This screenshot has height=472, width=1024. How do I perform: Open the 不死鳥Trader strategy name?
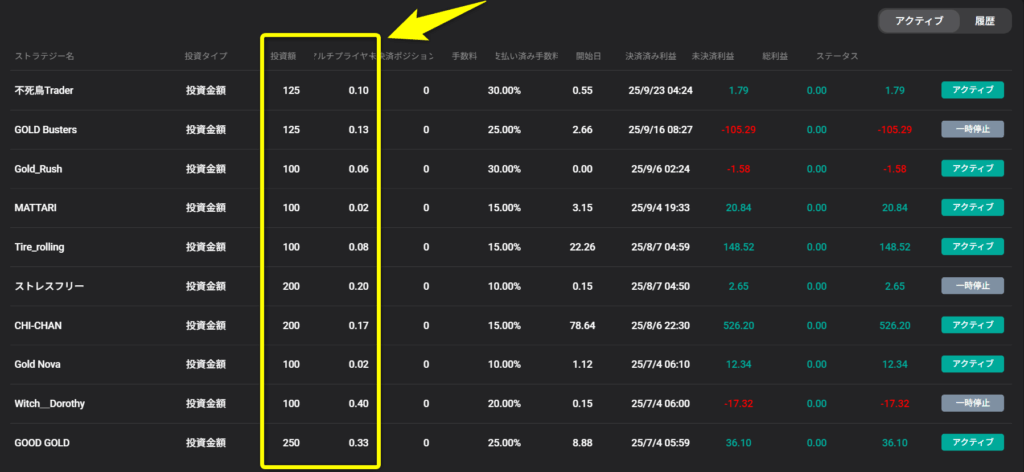(44, 91)
